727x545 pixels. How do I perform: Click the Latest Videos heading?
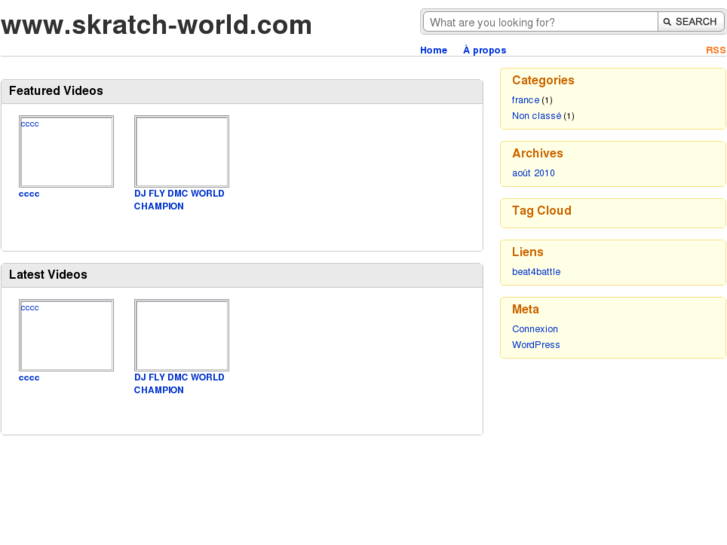point(48,275)
